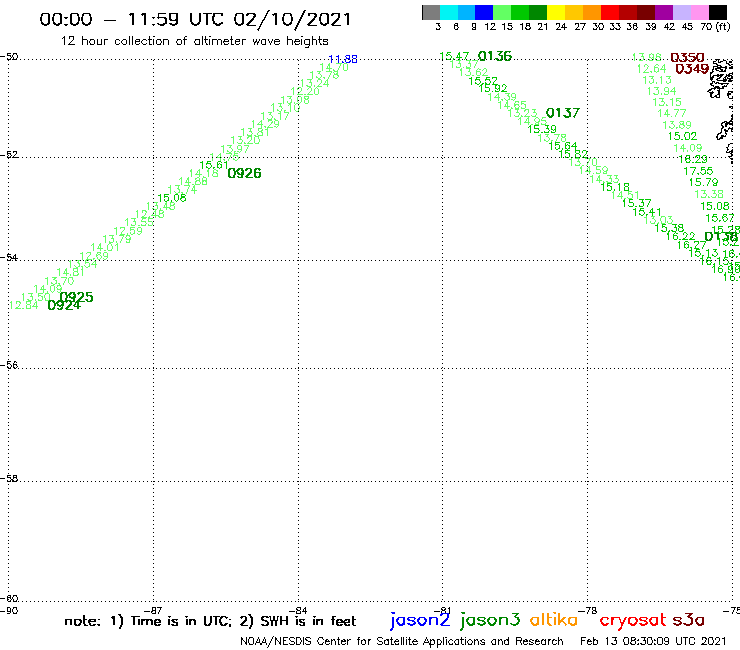Select the altika legend label
740x650 pixels.
pos(554,620)
